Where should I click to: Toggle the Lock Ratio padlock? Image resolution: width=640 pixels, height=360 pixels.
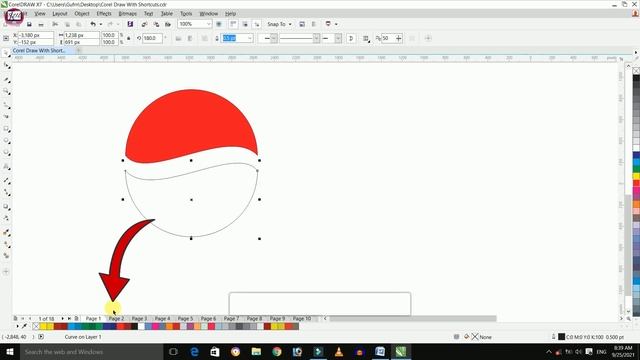(129, 38)
